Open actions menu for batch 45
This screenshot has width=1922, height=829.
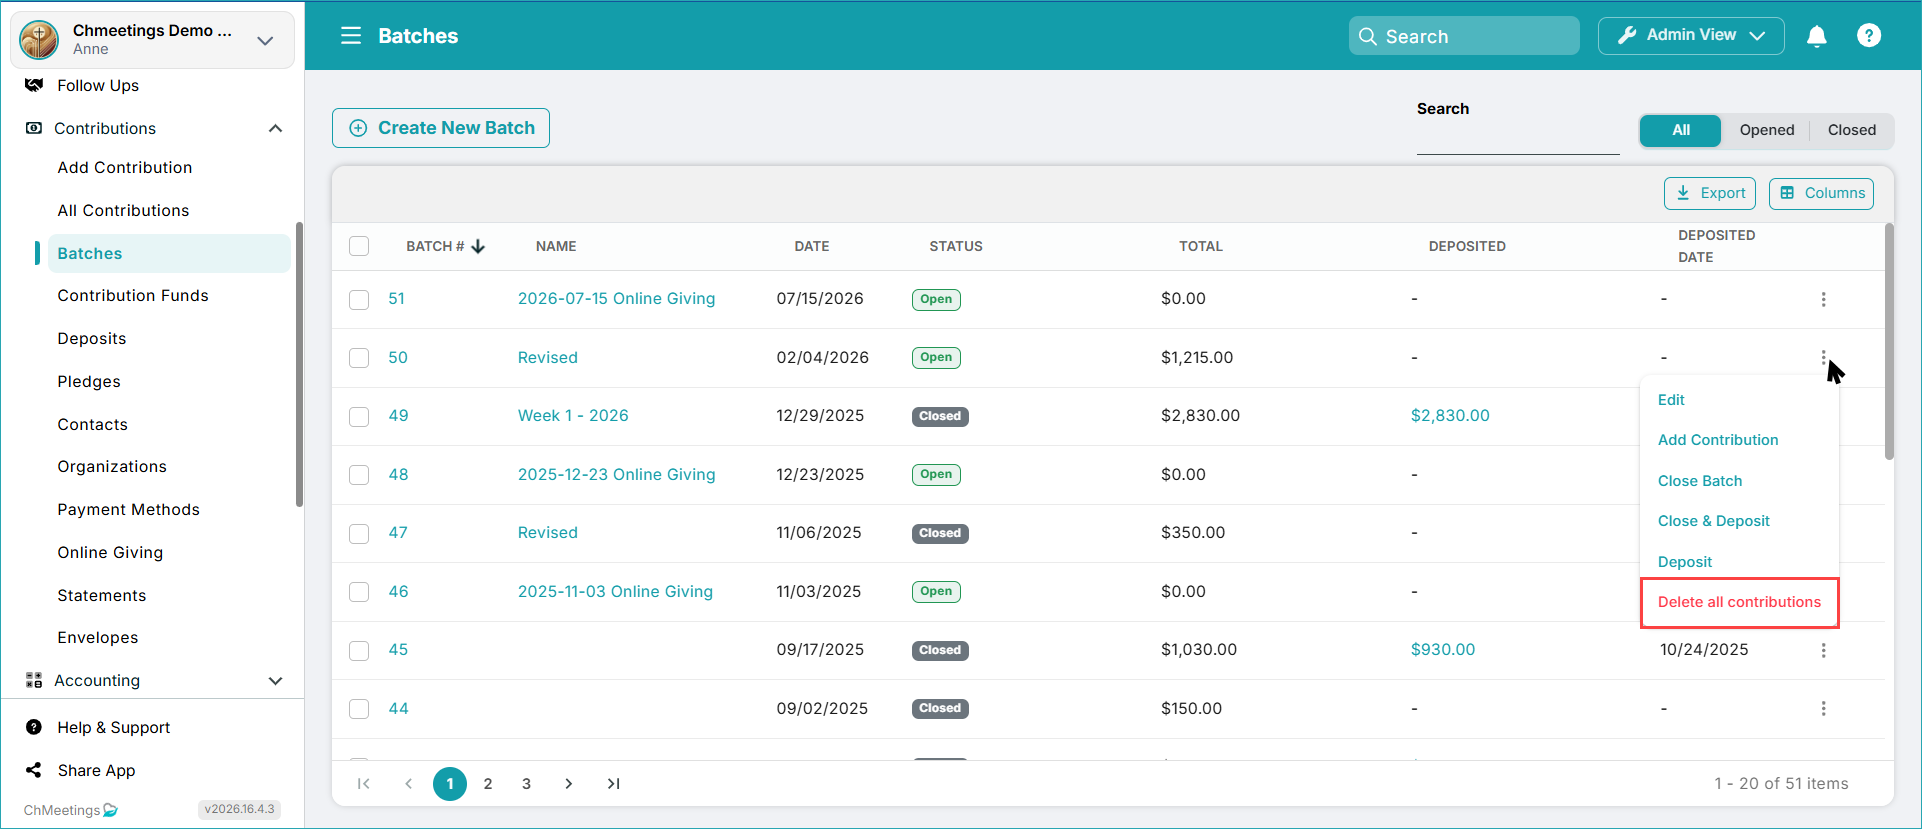(1823, 650)
